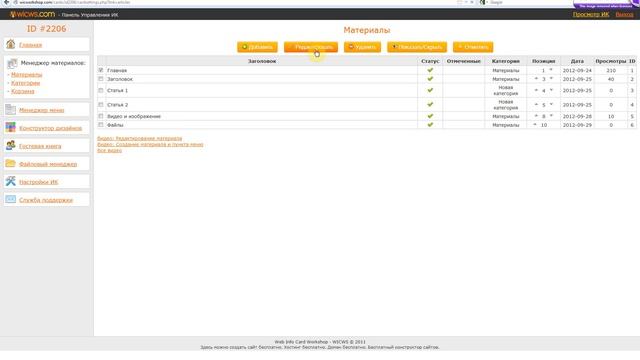Click the Отметить button
The image size is (640, 360).
(473, 47)
